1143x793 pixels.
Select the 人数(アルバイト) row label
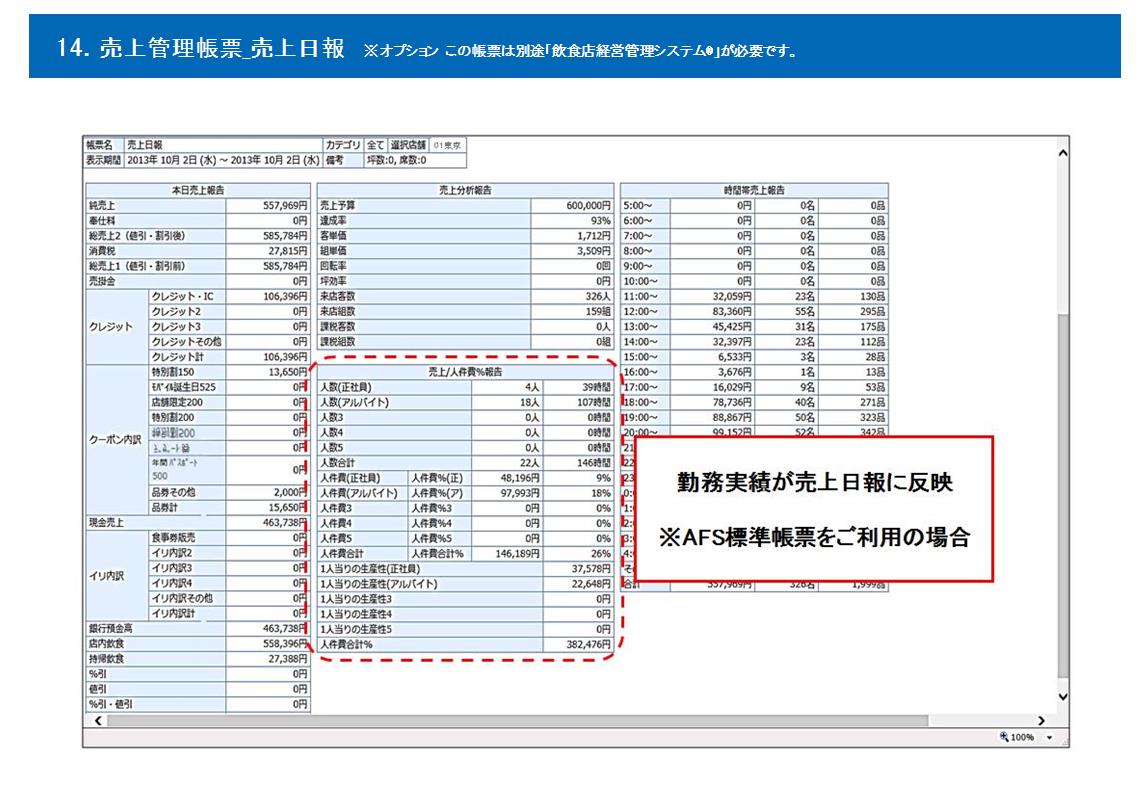tap(394, 402)
